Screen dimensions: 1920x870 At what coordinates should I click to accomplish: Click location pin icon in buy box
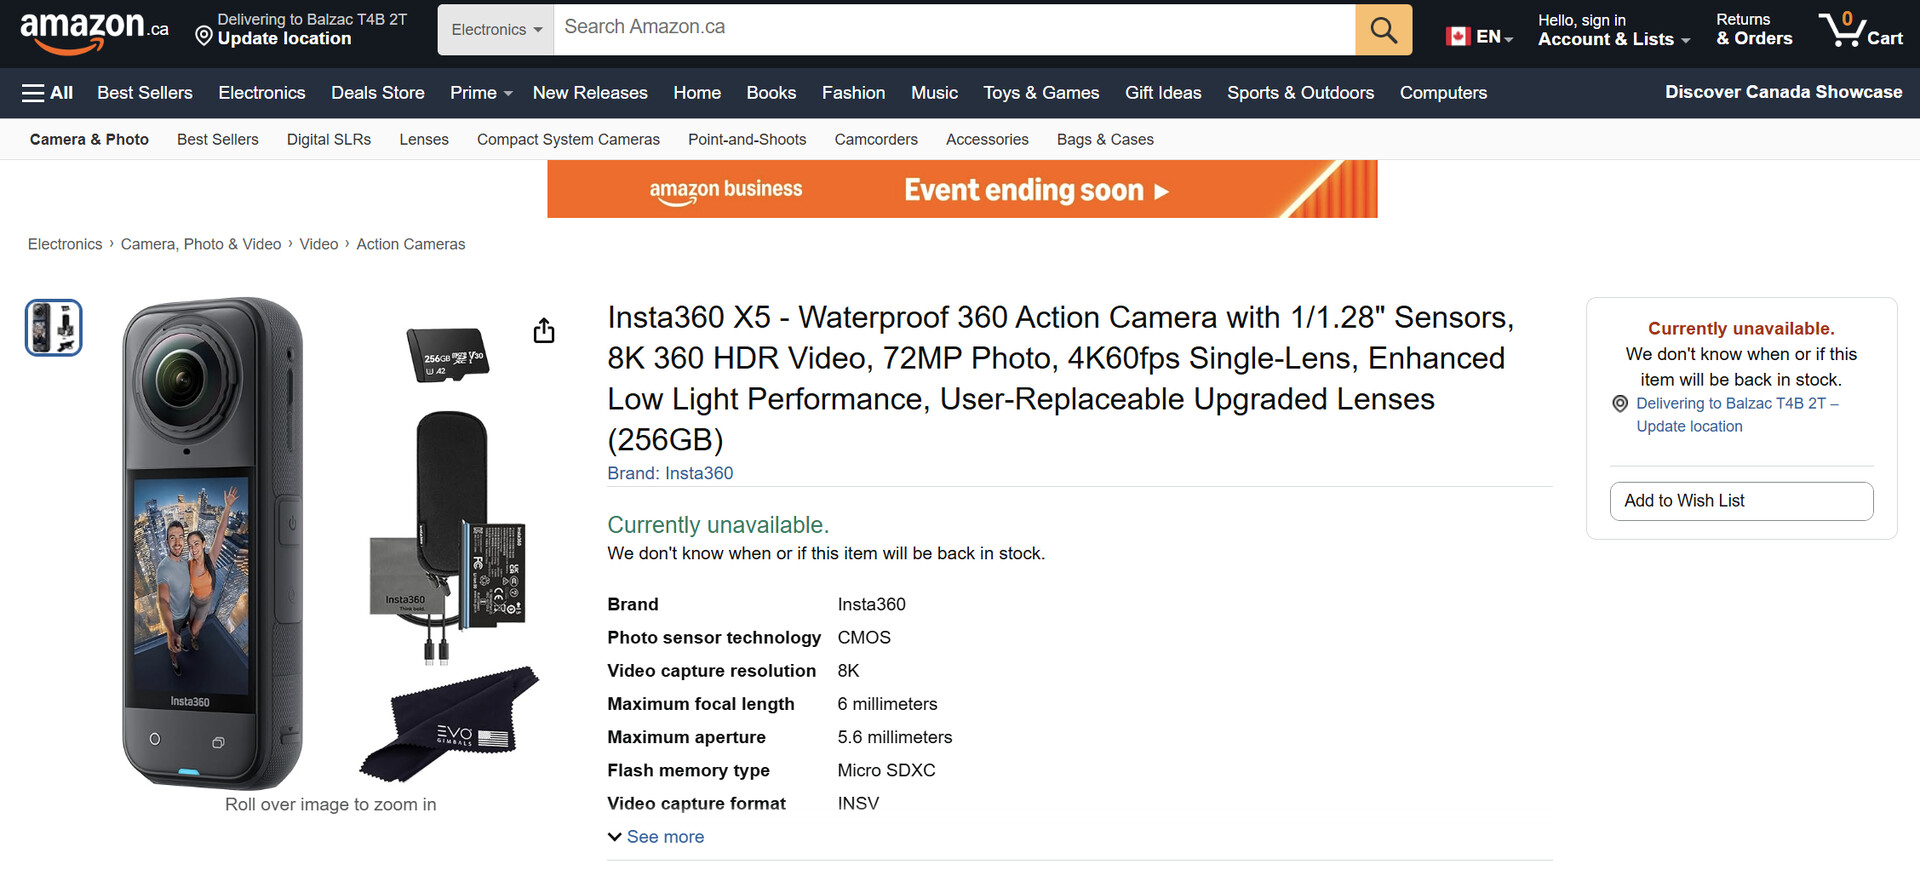point(1620,404)
